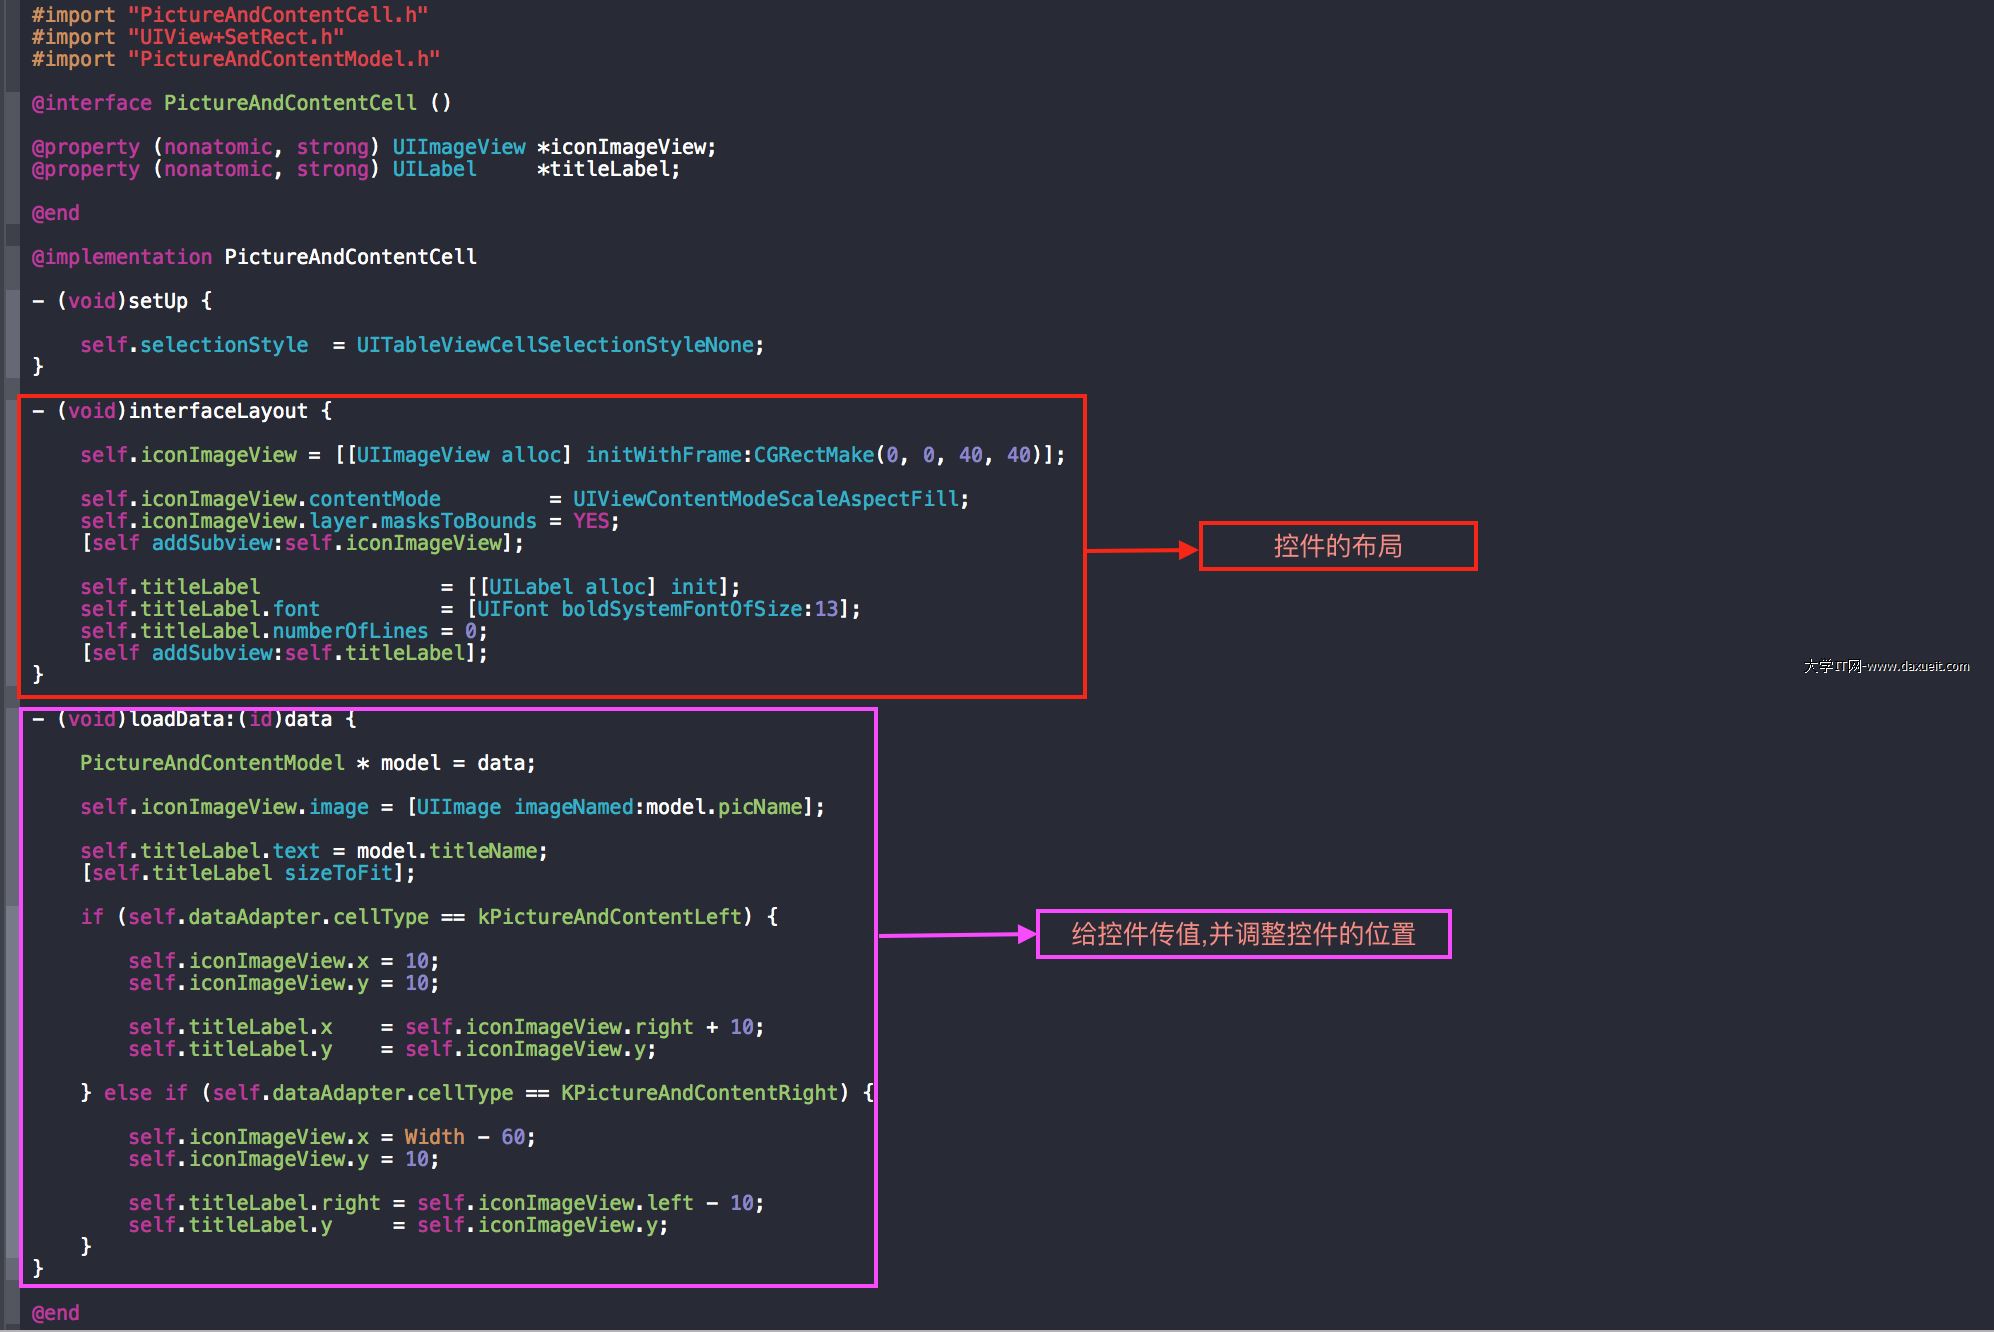Click the sizeToFit message
1994x1332 pixels.
tap(338, 873)
